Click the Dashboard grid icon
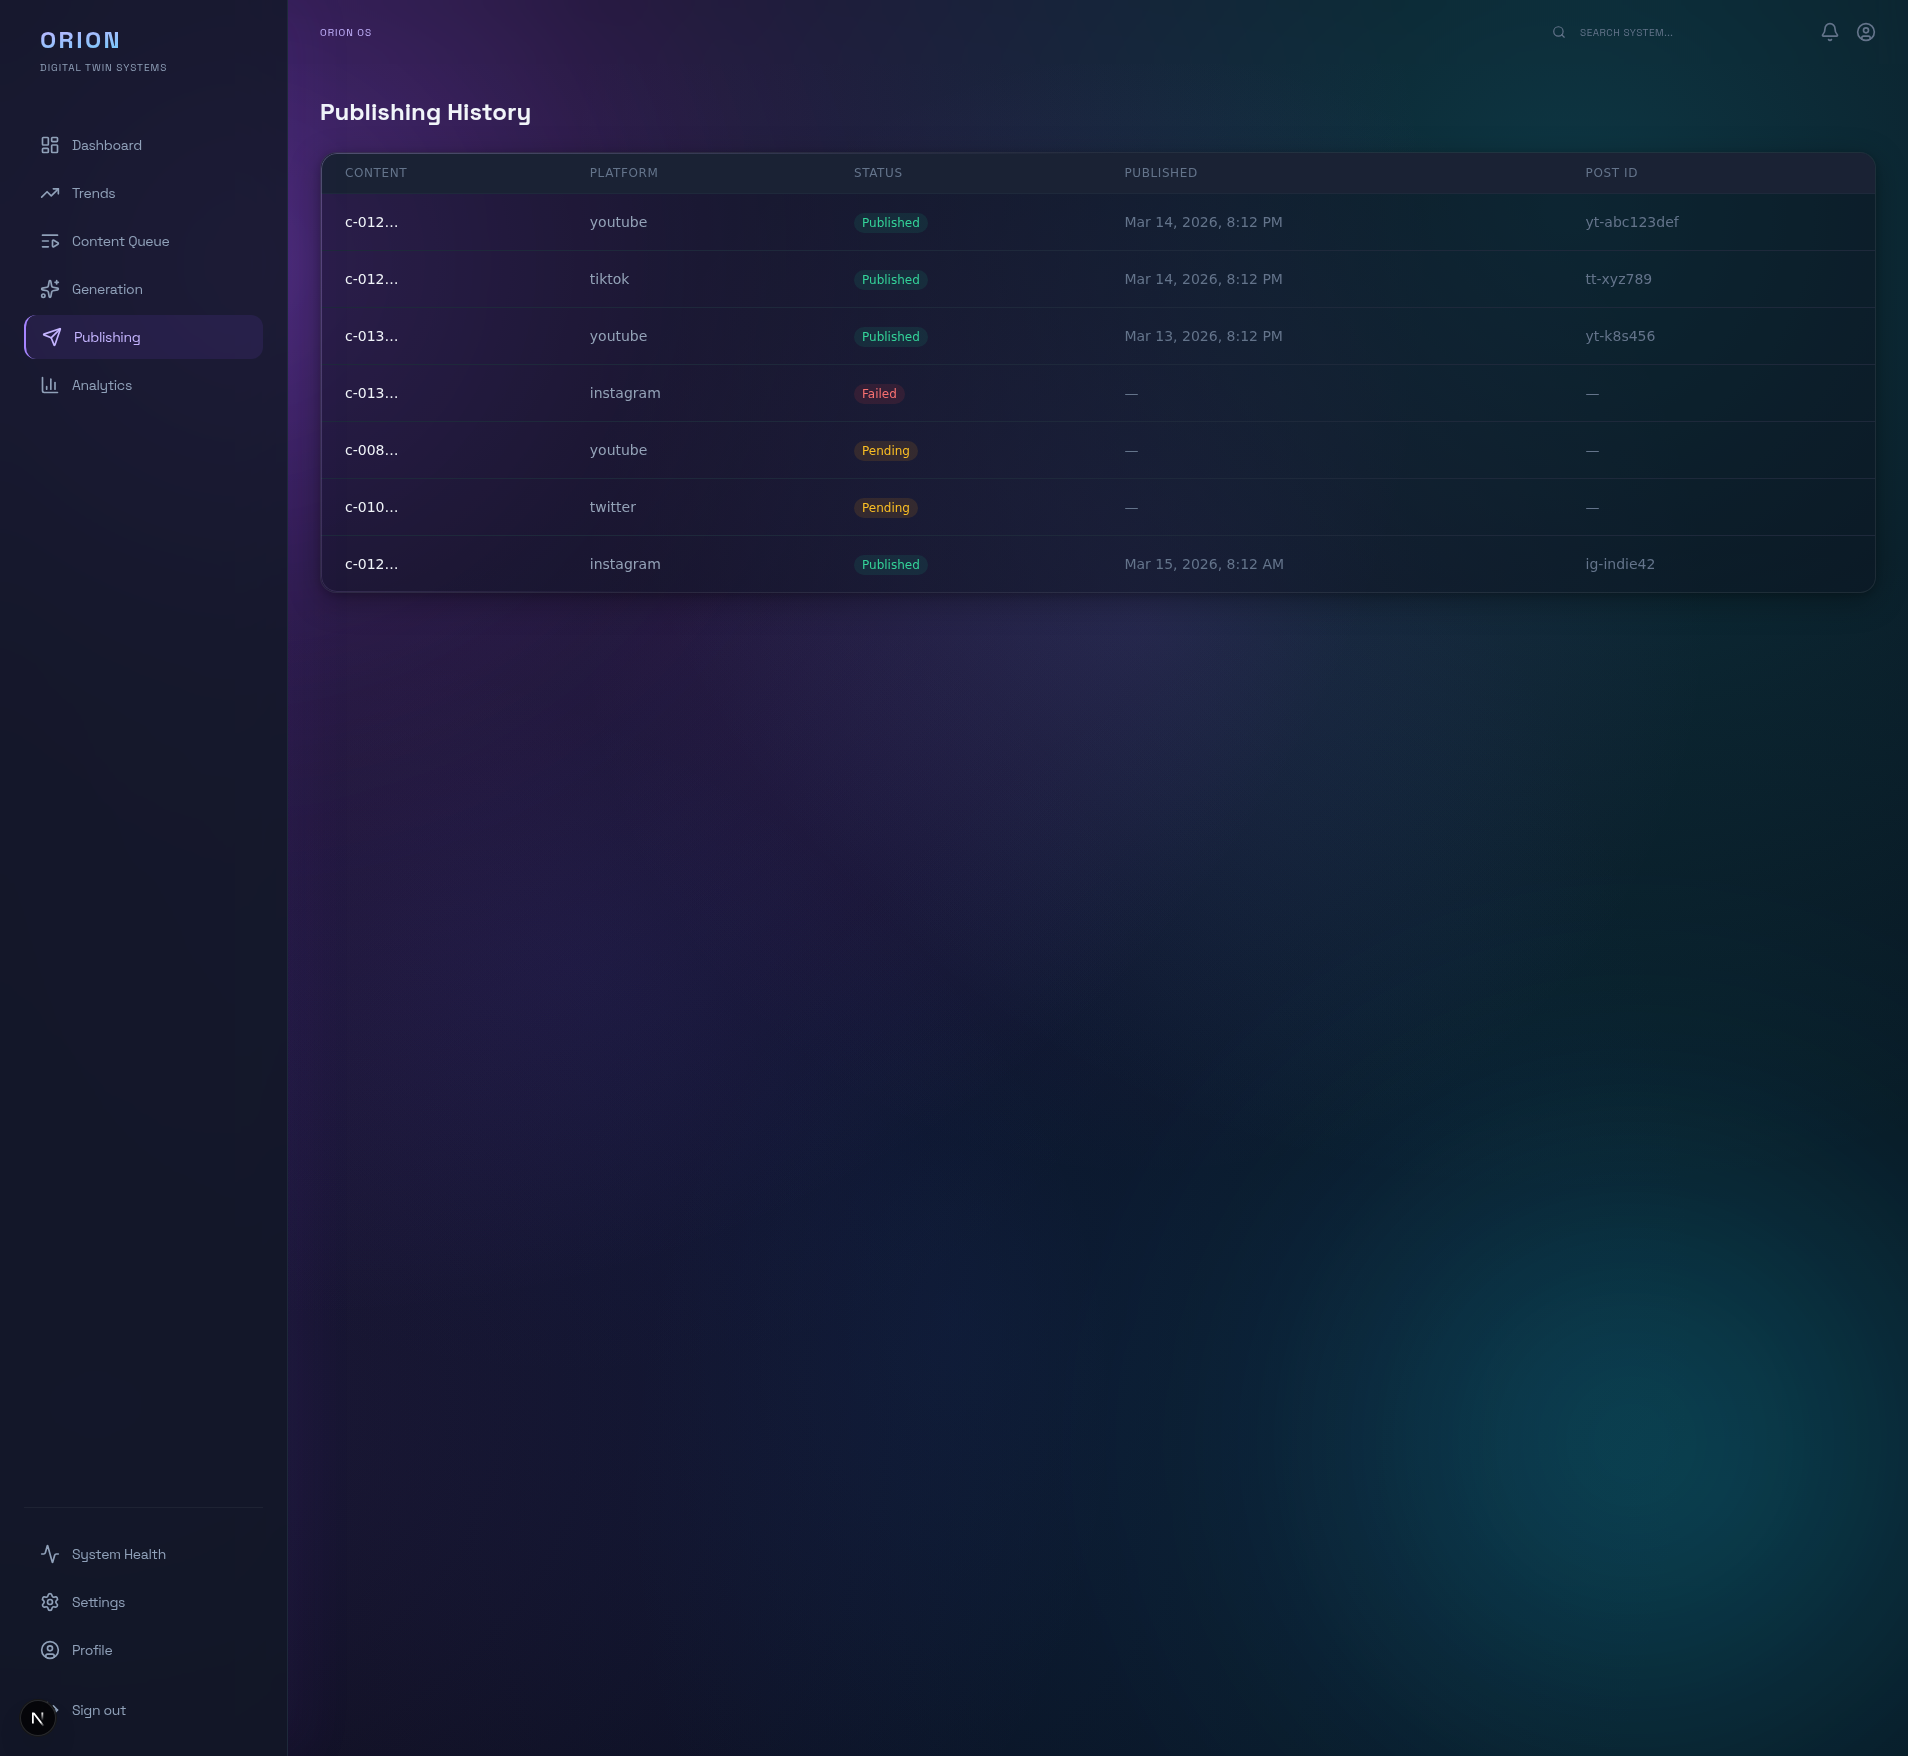The width and height of the screenshot is (1908, 1756). [x=50, y=145]
